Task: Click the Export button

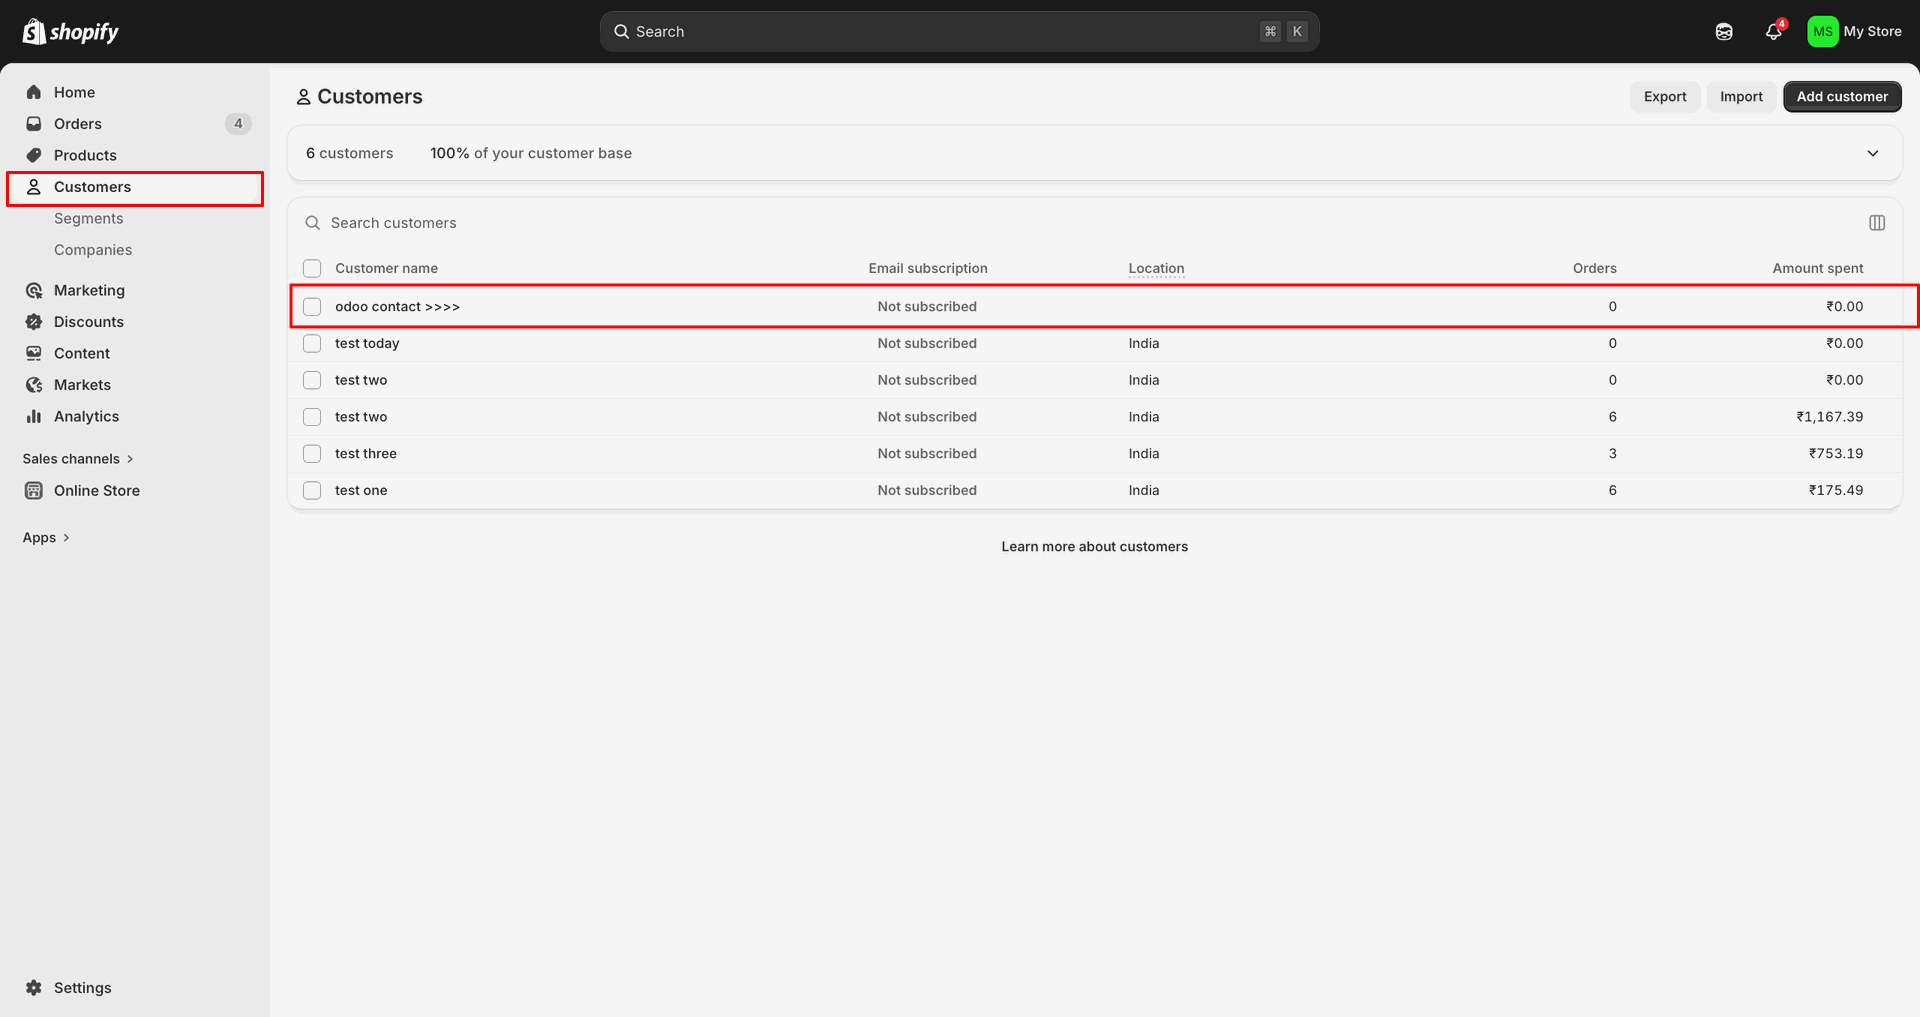Action: point(1665,97)
